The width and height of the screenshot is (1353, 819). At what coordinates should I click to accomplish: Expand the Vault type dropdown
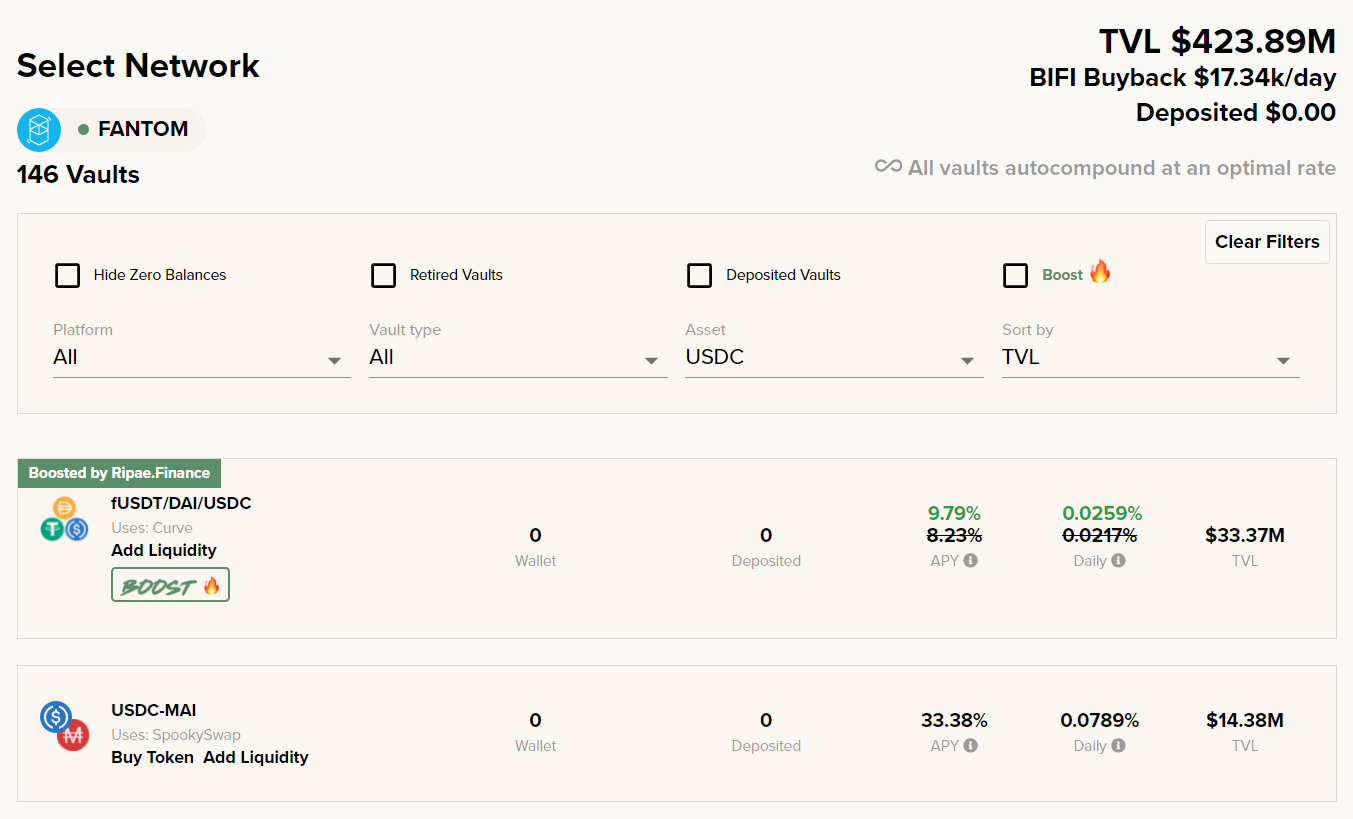point(517,358)
